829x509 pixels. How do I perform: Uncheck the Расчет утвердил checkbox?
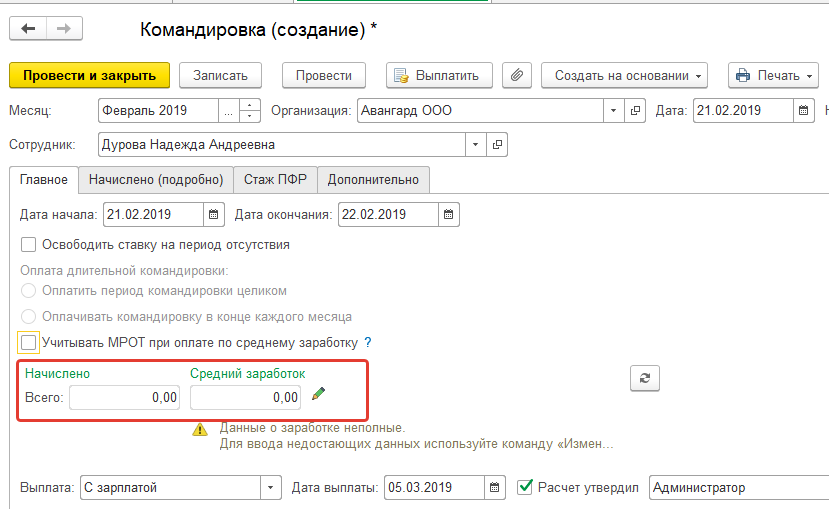(525, 487)
